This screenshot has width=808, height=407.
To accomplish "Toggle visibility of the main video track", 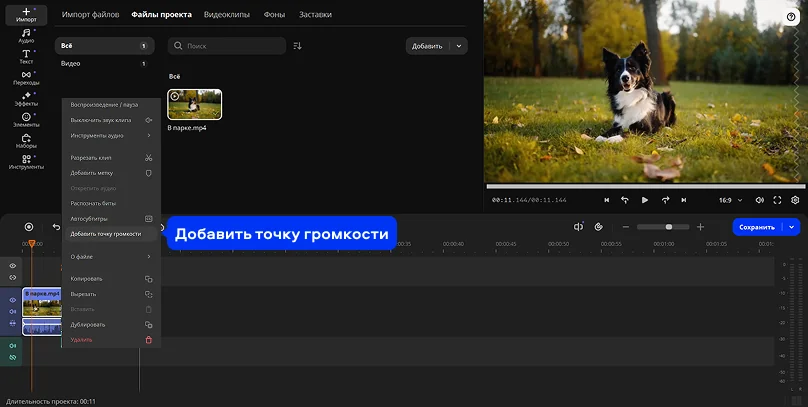I will (x=13, y=300).
